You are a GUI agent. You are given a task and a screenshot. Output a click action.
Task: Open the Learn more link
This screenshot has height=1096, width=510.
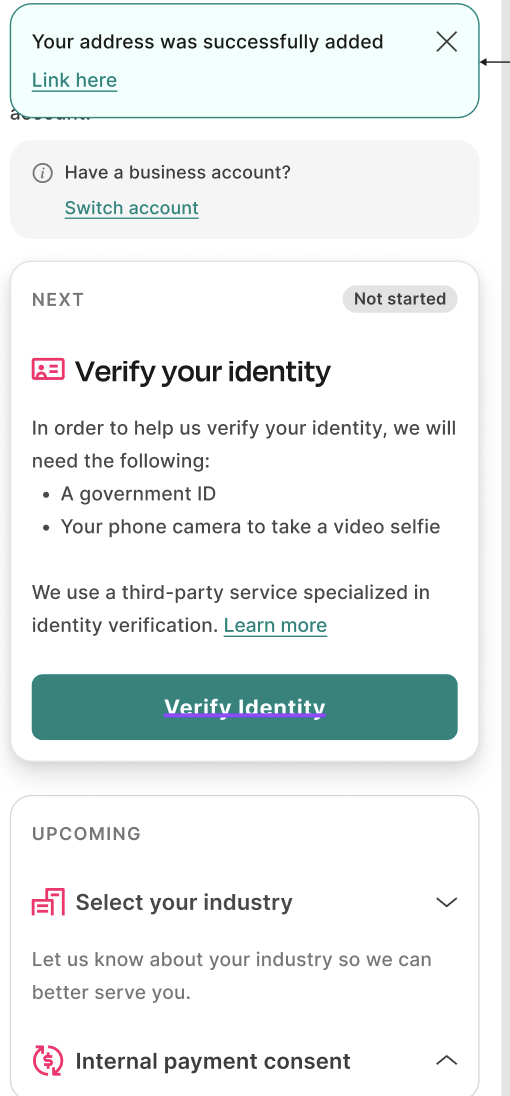[x=275, y=625]
